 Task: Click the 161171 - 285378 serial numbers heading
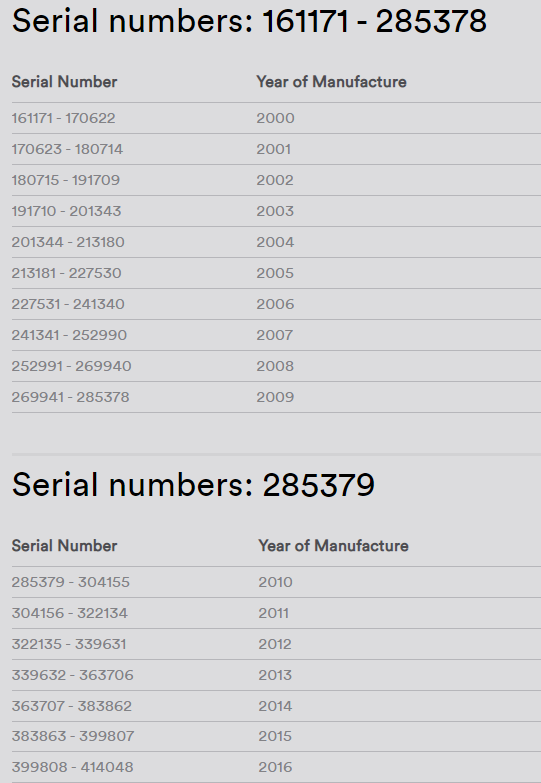(249, 21)
